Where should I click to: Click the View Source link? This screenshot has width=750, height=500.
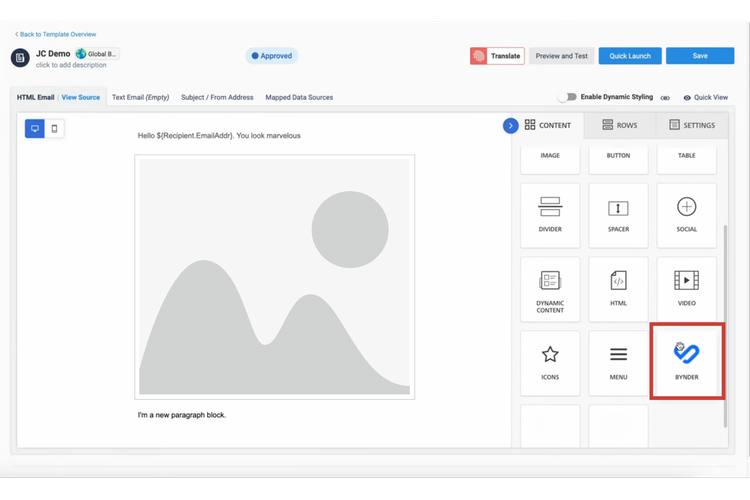click(x=81, y=97)
